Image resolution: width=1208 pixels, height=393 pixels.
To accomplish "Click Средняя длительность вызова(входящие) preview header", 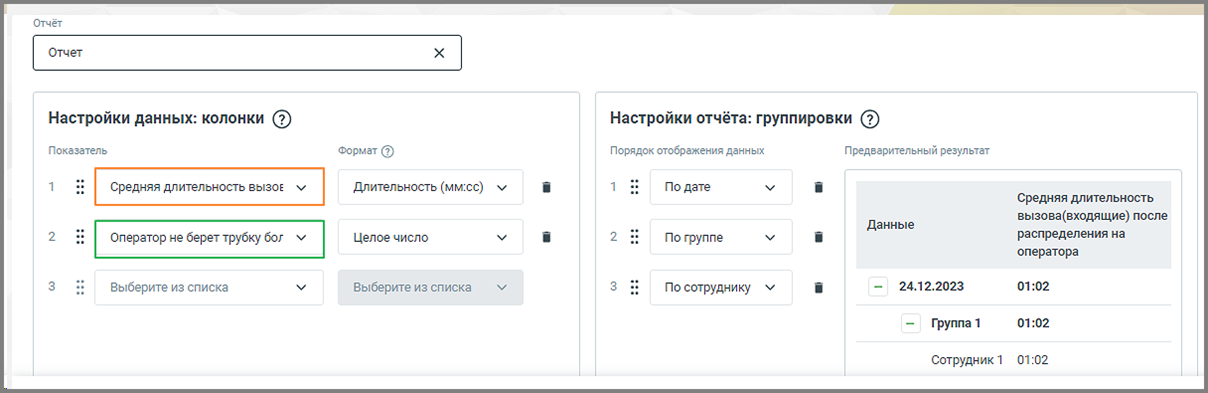I will [1092, 225].
